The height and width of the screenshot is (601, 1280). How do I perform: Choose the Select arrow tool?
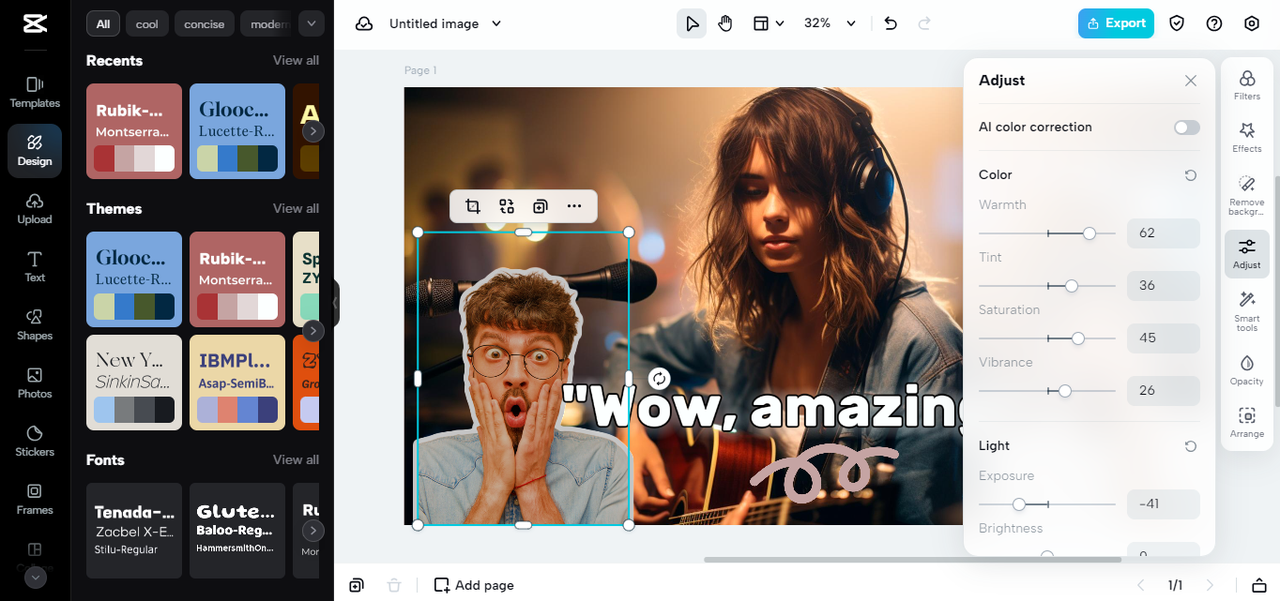coord(691,23)
